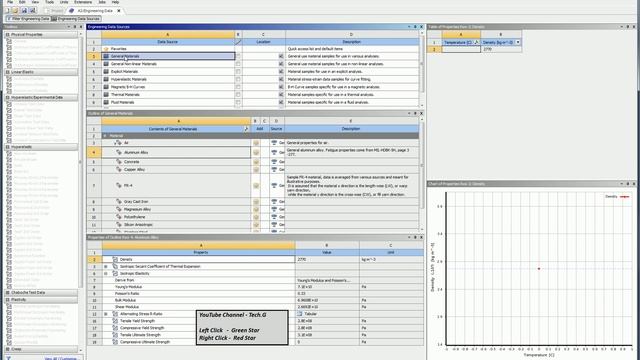Collapse the Linear Elastic toolbox group

(x=7, y=72)
